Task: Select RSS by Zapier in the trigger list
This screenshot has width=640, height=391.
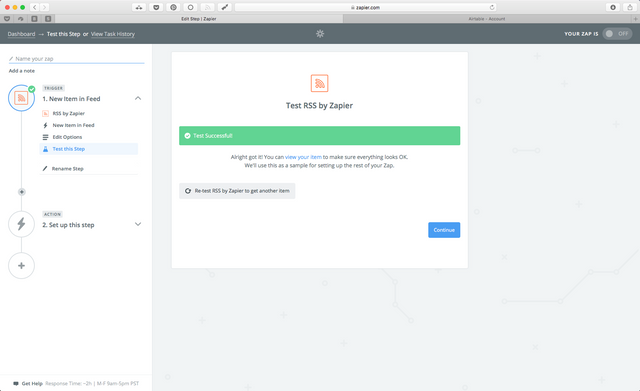Action: (x=69, y=113)
